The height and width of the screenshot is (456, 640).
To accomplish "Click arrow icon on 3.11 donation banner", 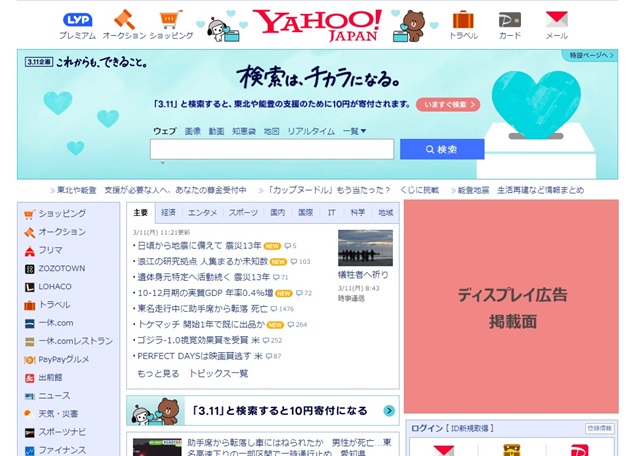I will pos(389,411).
